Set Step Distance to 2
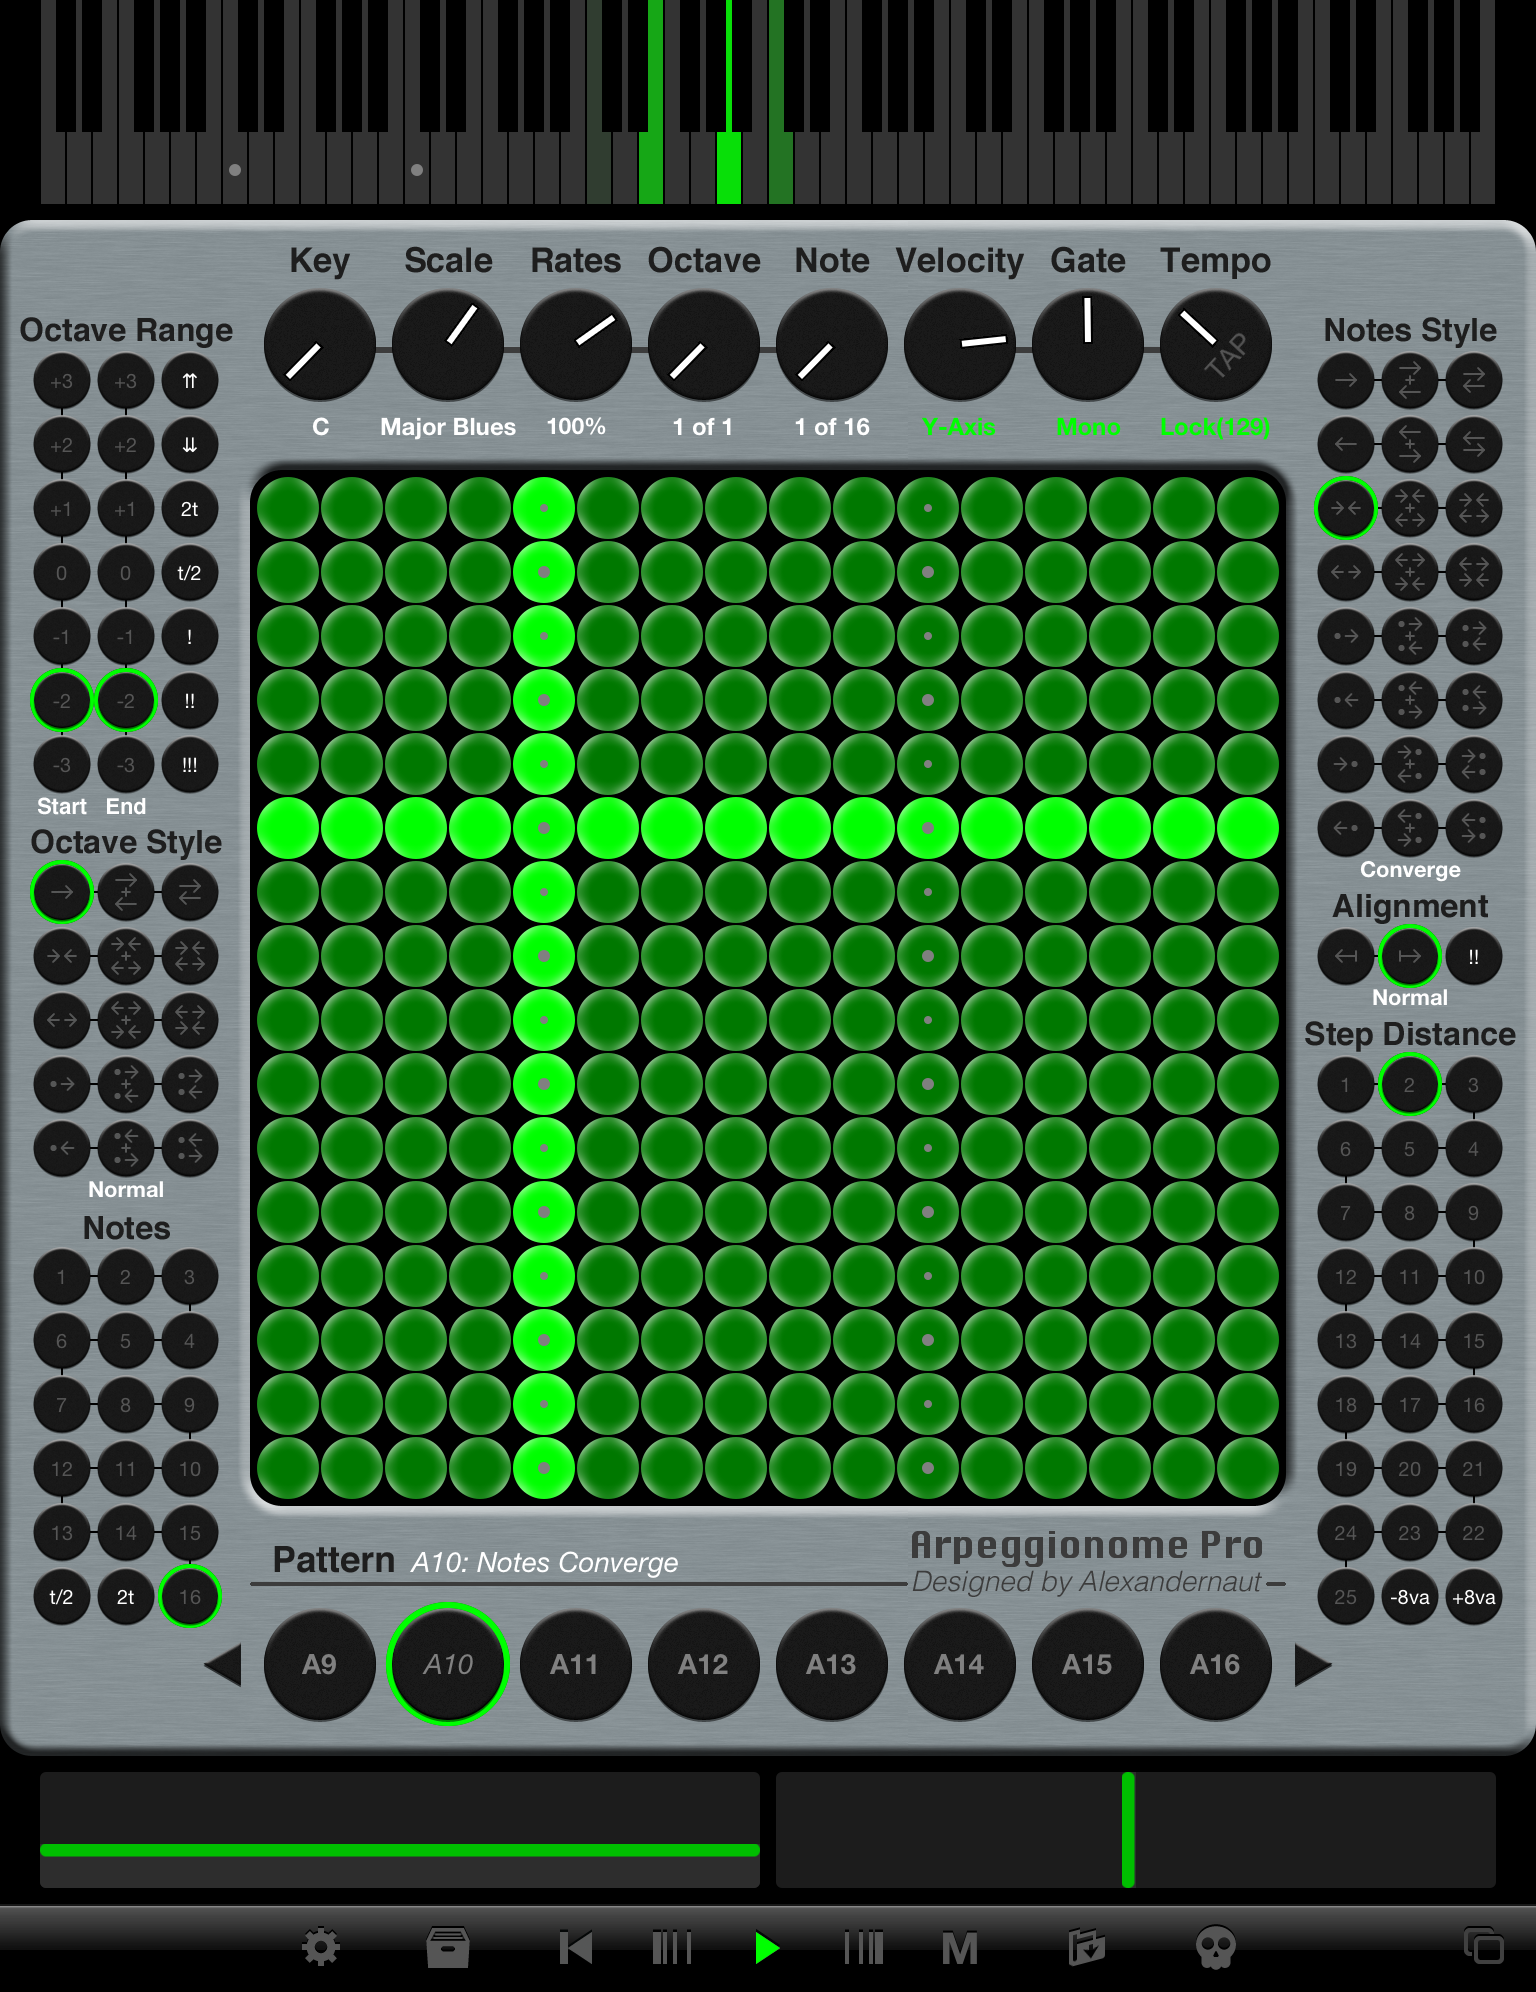 (1410, 1085)
